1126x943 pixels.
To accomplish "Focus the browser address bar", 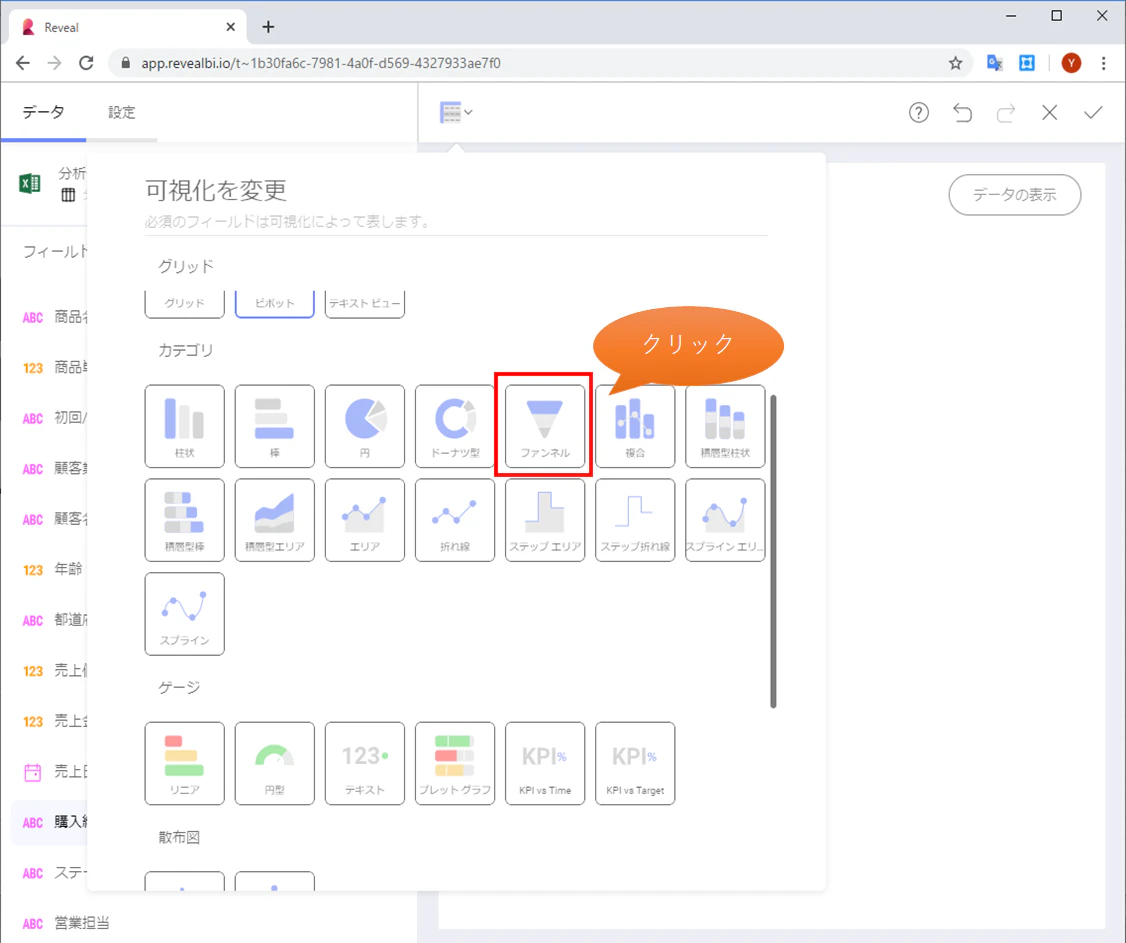I will [x=539, y=63].
